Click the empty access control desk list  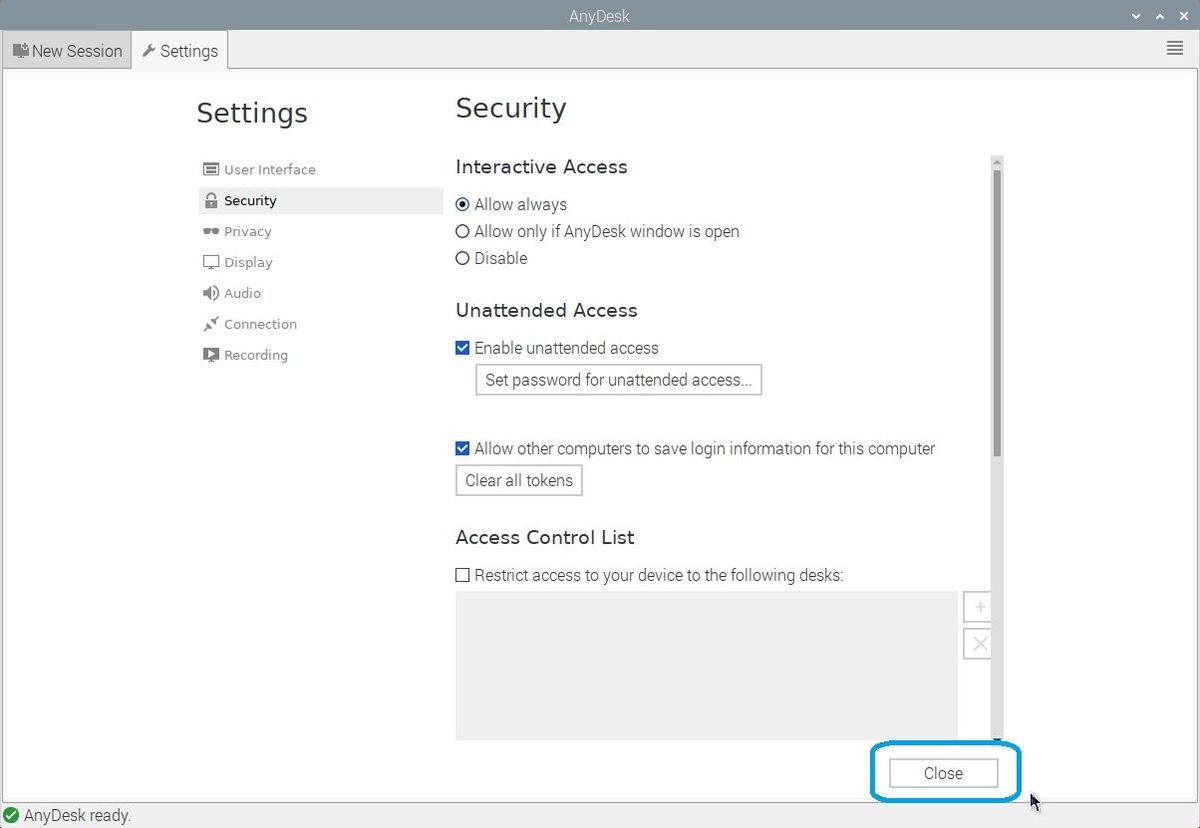click(706, 665)
